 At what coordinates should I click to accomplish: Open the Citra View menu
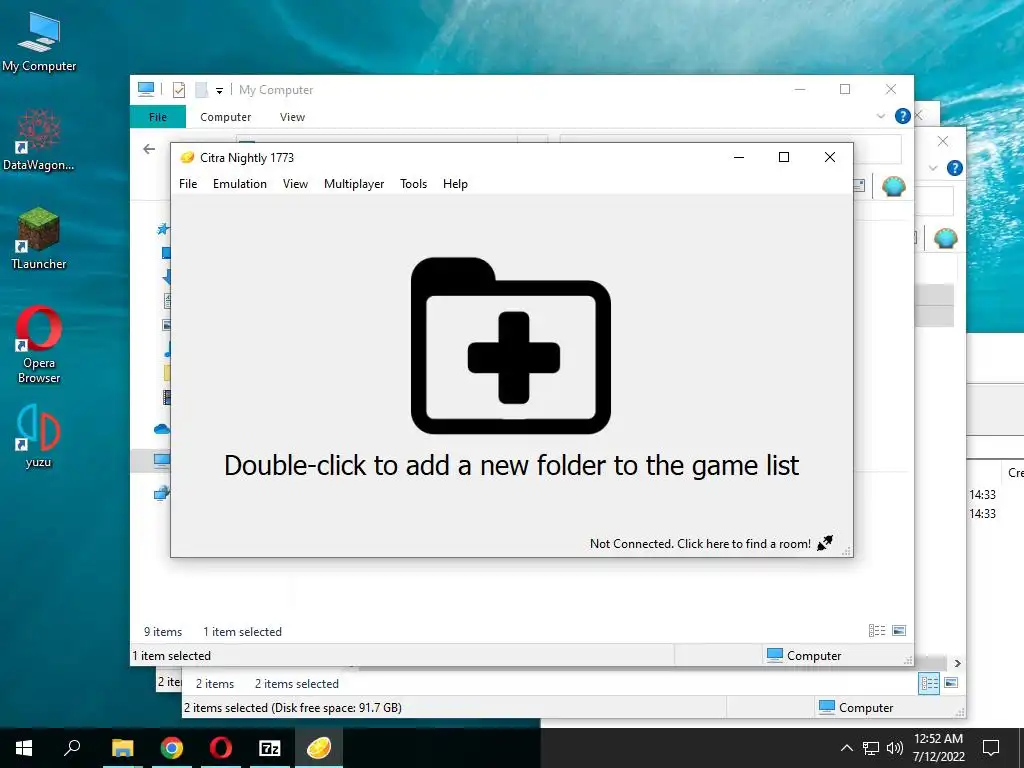pyautogui.click(x=295, y=184)
